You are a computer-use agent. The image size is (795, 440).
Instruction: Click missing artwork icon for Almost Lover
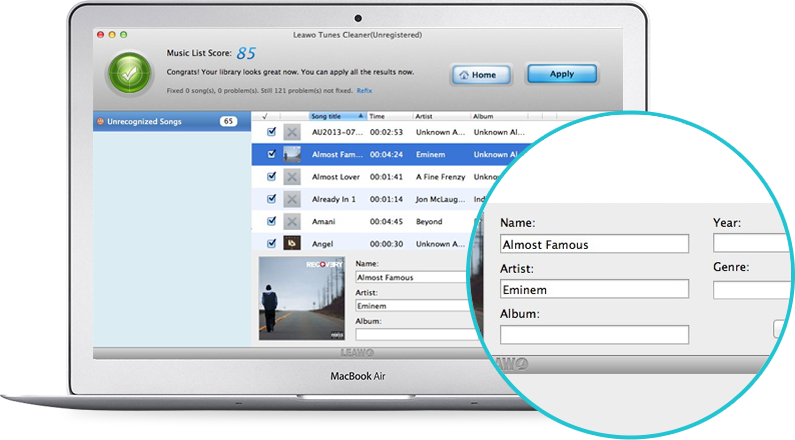[292, 177]
